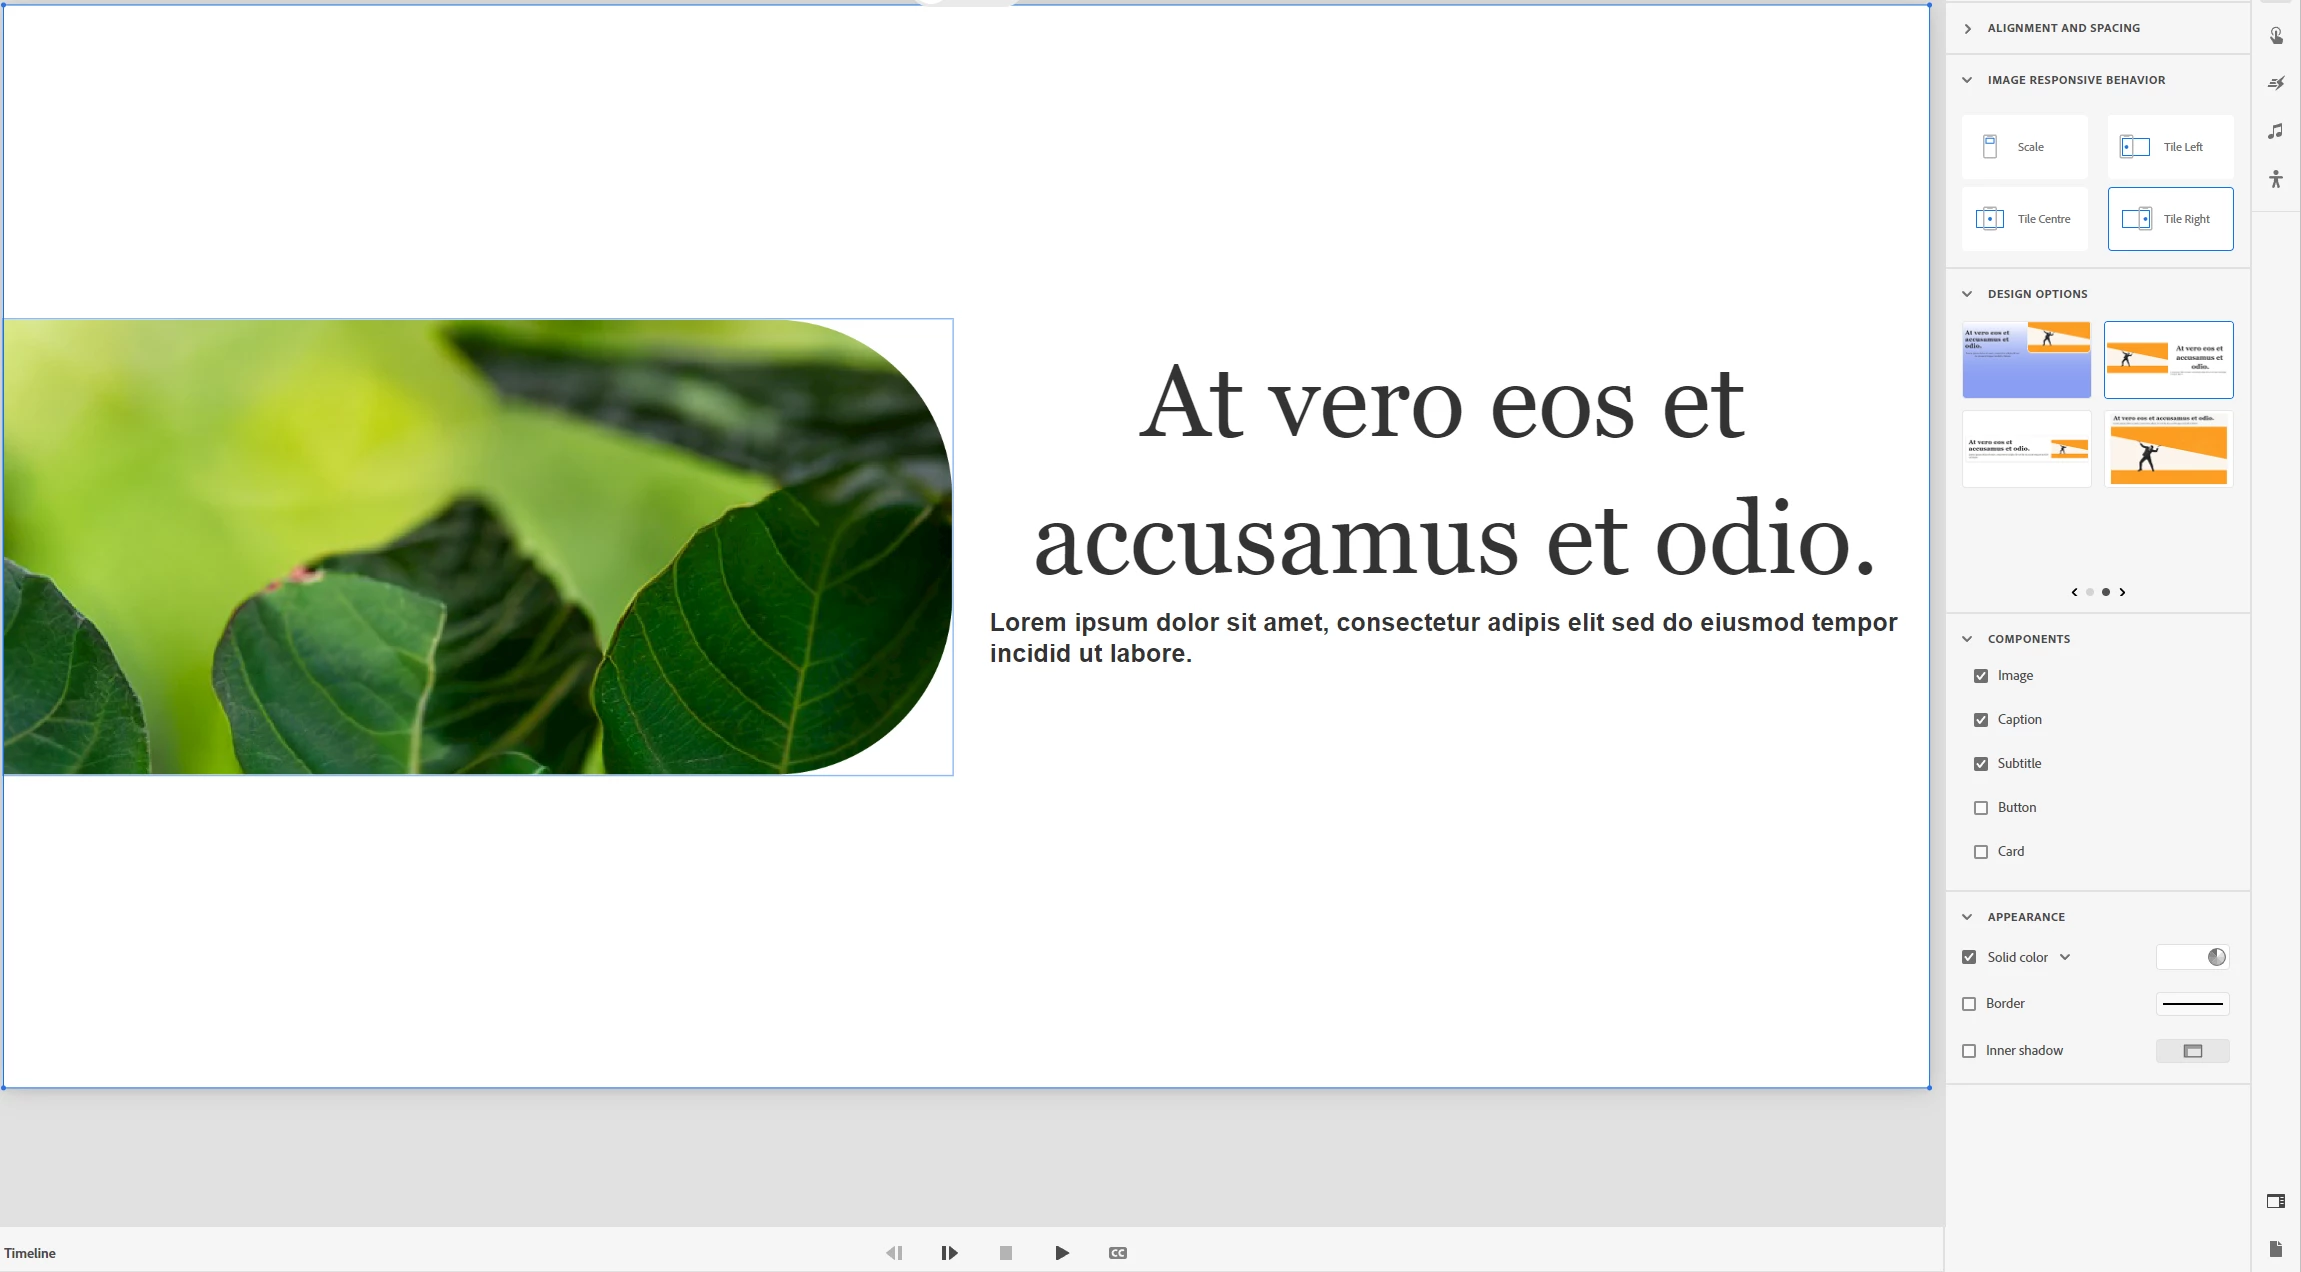Viewport: 2301px width, 1272px height.
Task: Click play from current slide icon
Action: 949,1253
